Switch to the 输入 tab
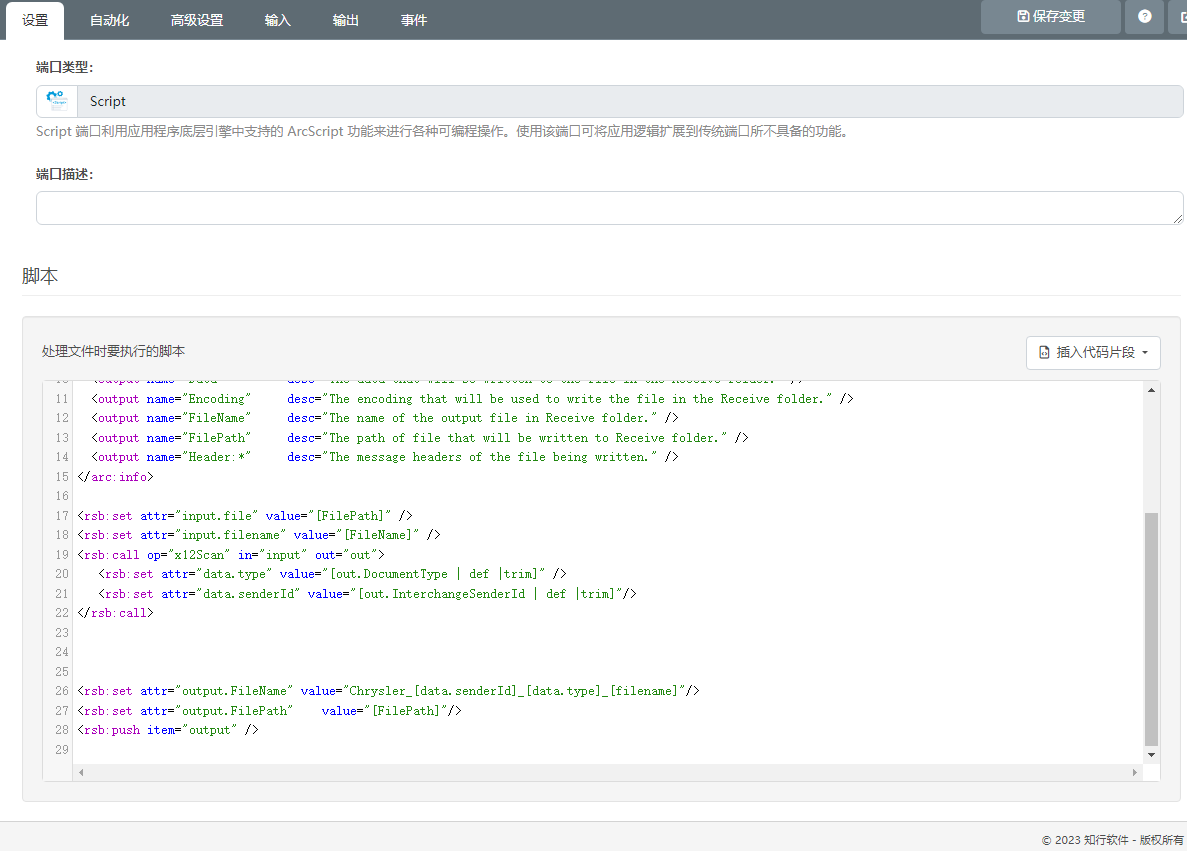Image resolution: width=1187 pixels, height=851 pixels. pos(278,20)
